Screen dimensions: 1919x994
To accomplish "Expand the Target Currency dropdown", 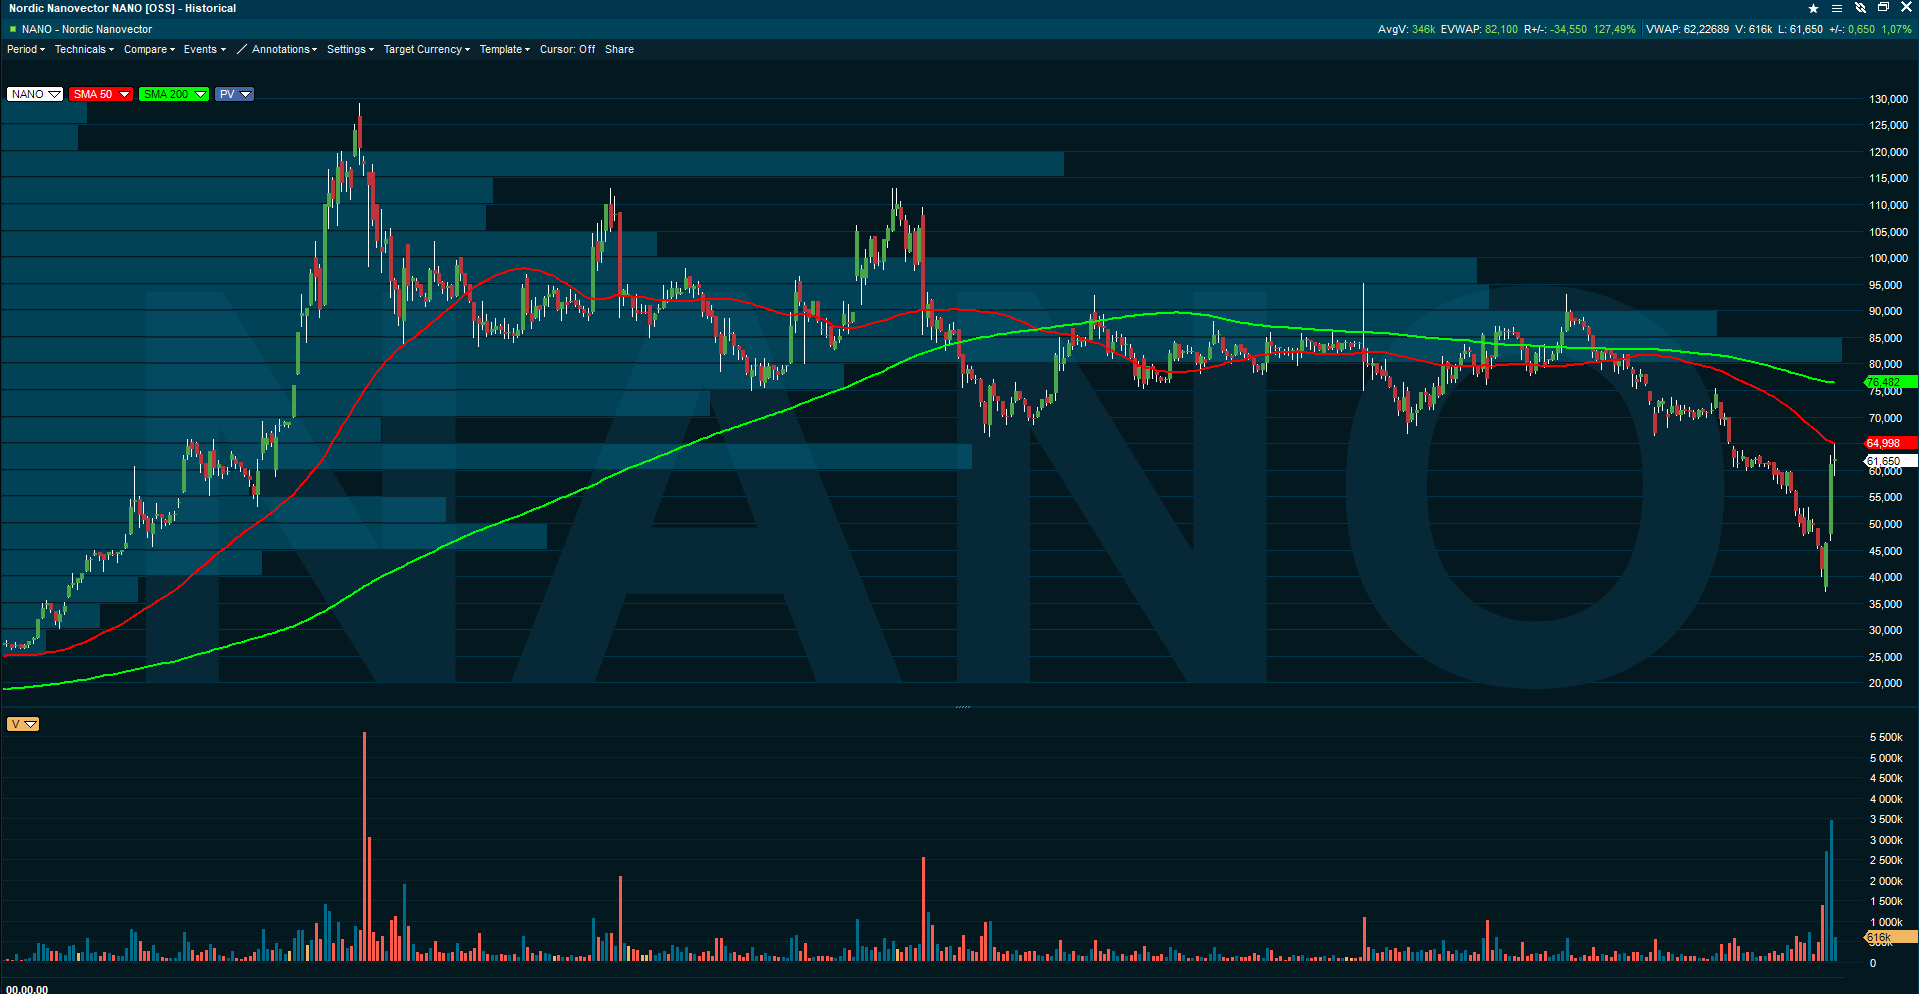I will point(426,49).
